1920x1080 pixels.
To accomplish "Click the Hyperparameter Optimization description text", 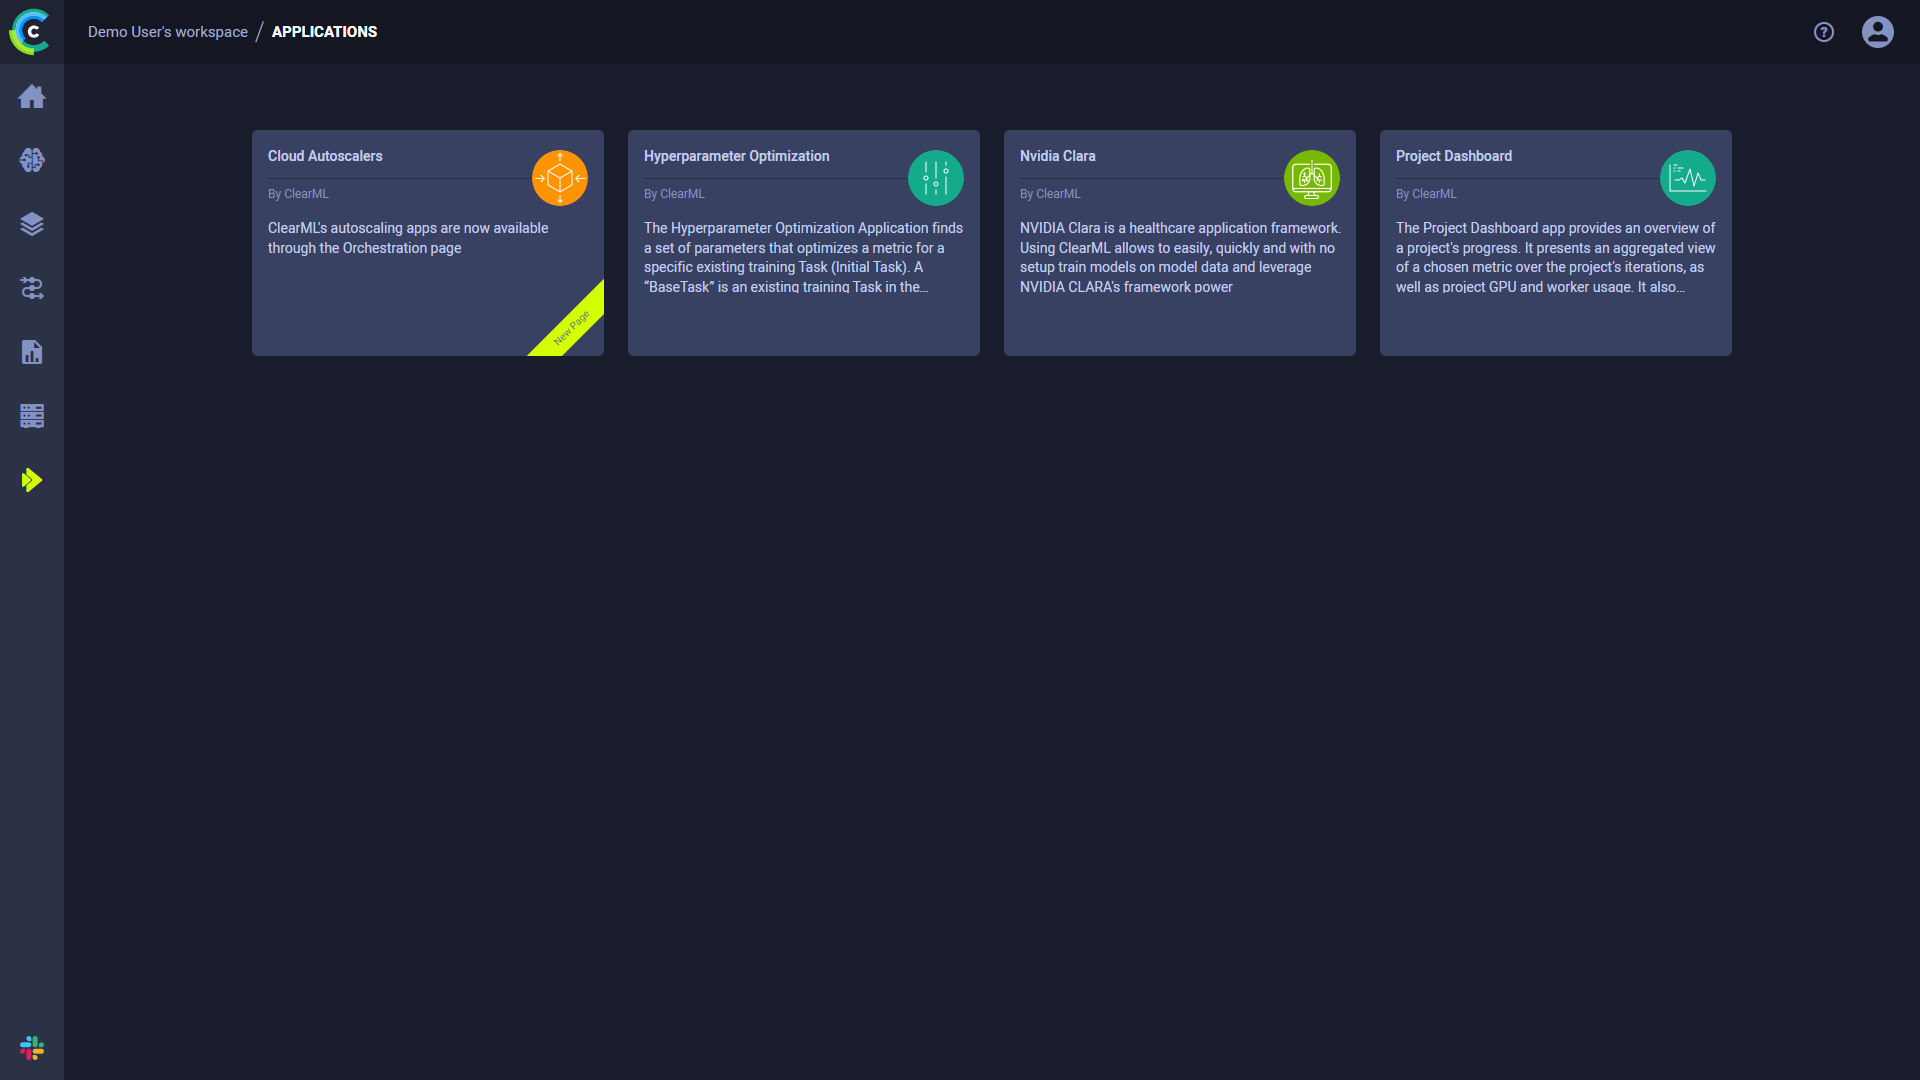I will click(804, 257).
